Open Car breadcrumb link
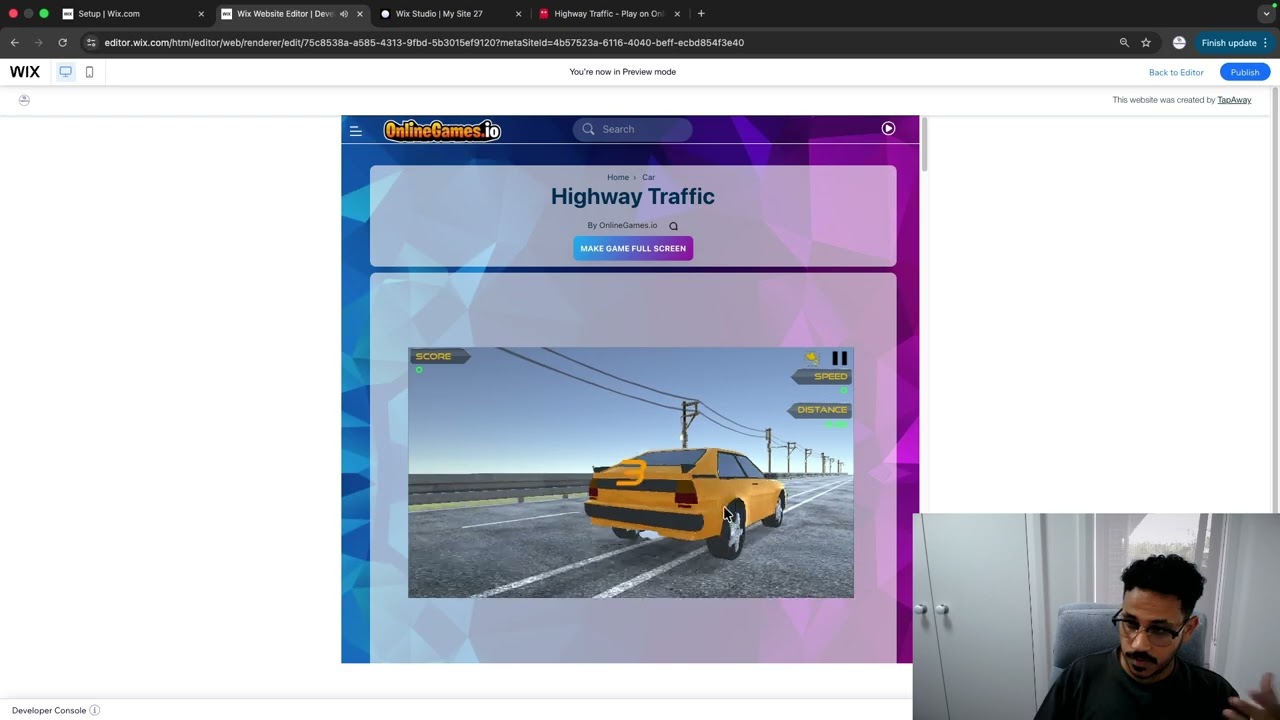This screenshot has width=1280, height=720. click(x=648, y=177)
